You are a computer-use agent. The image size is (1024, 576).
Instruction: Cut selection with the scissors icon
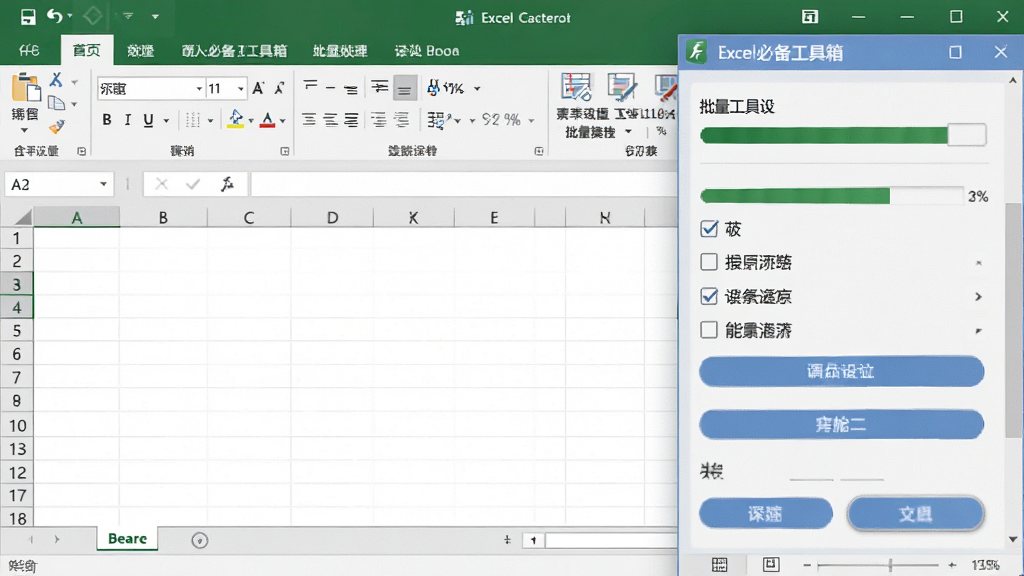(57, 80)
